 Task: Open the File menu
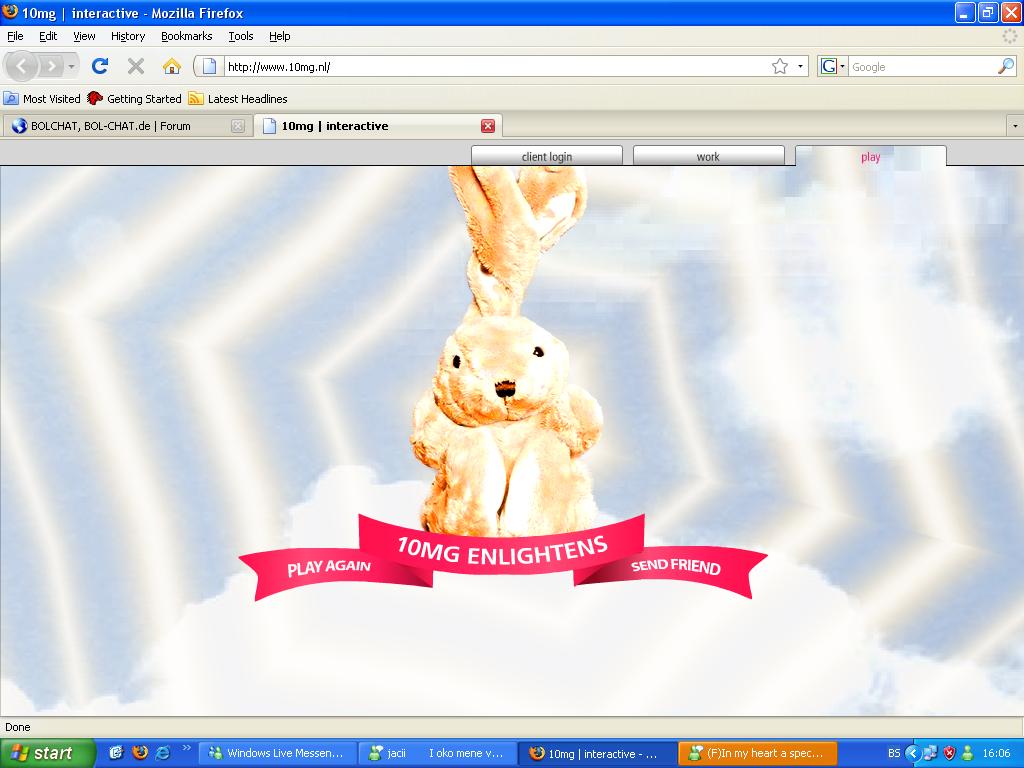coord(15,36)
